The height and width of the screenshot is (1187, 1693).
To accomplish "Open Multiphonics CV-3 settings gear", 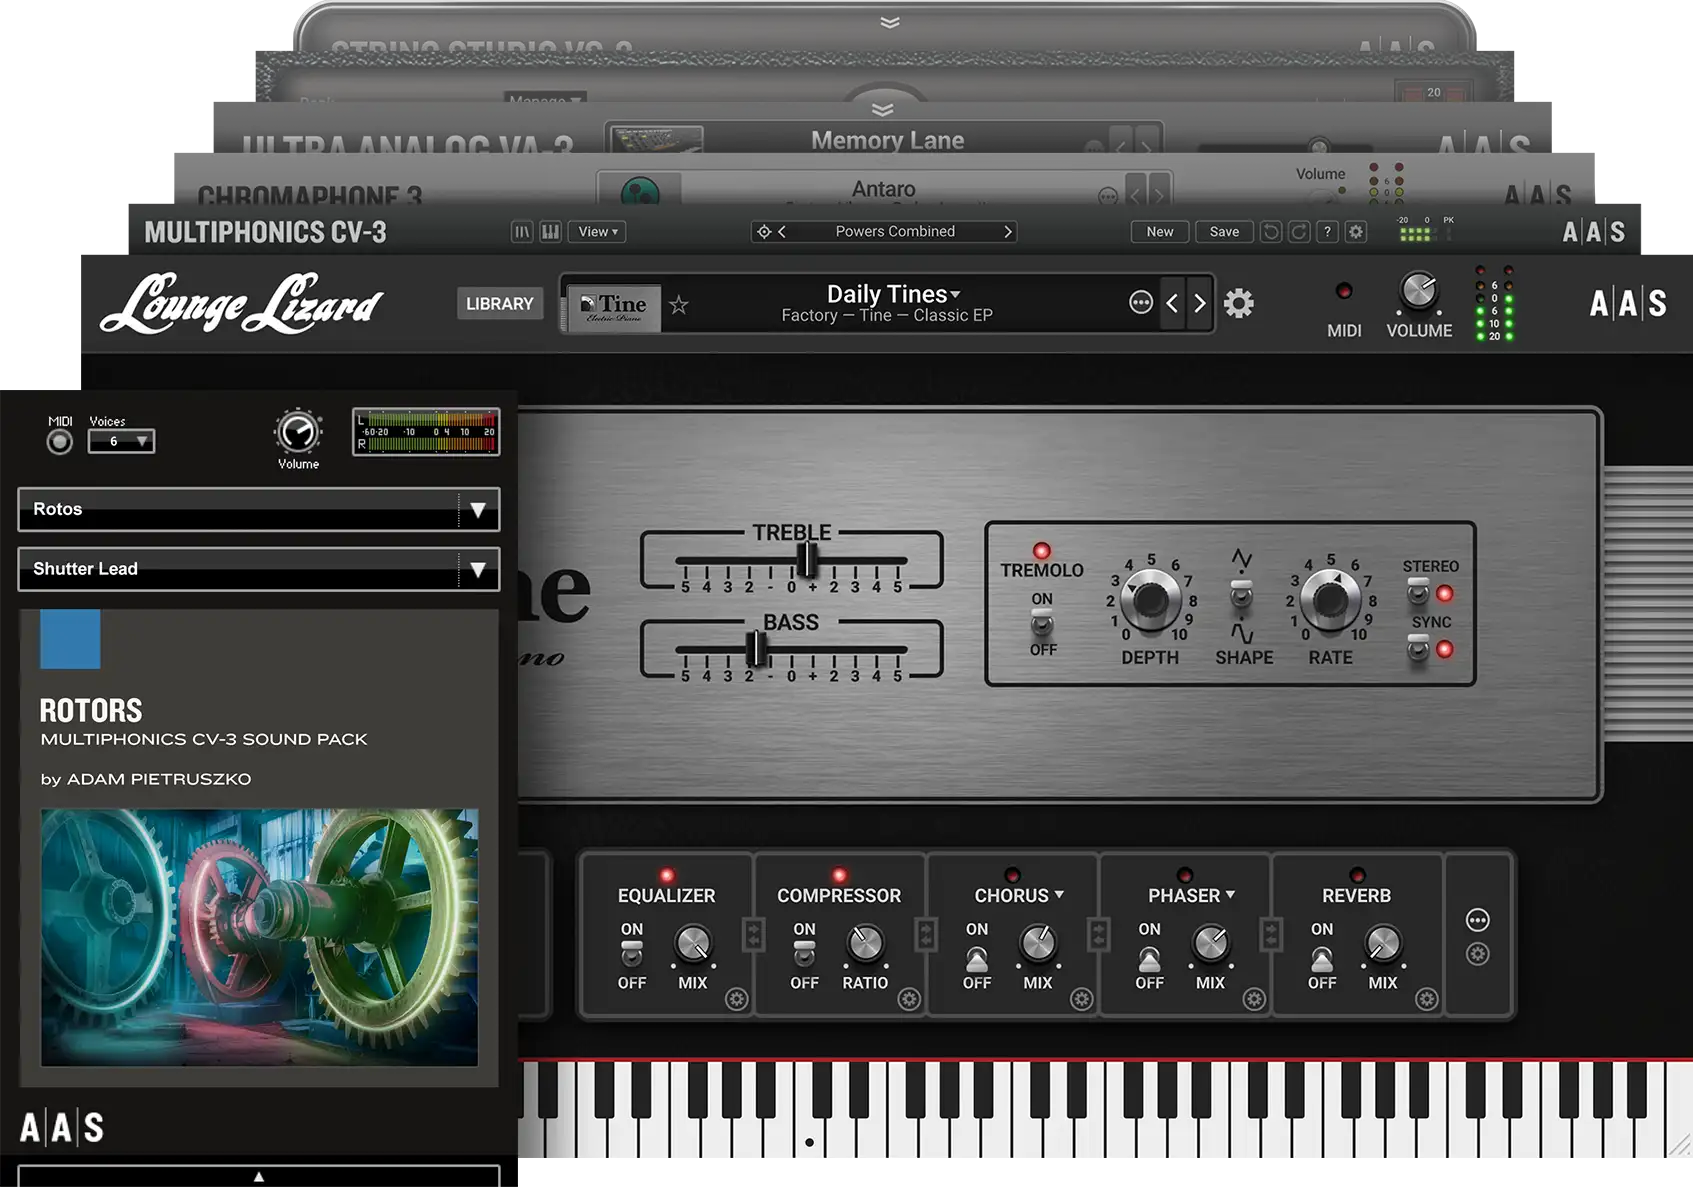I will [x=1356, y=231].
